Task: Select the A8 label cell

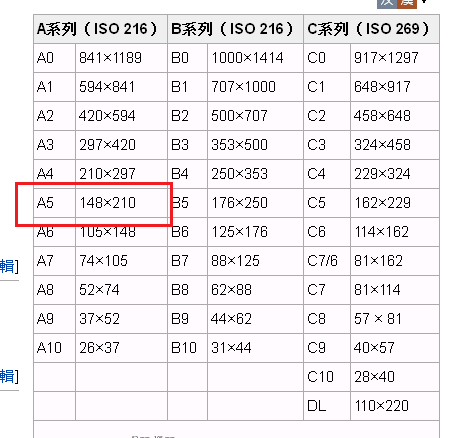Action: [x=55, y=290]
